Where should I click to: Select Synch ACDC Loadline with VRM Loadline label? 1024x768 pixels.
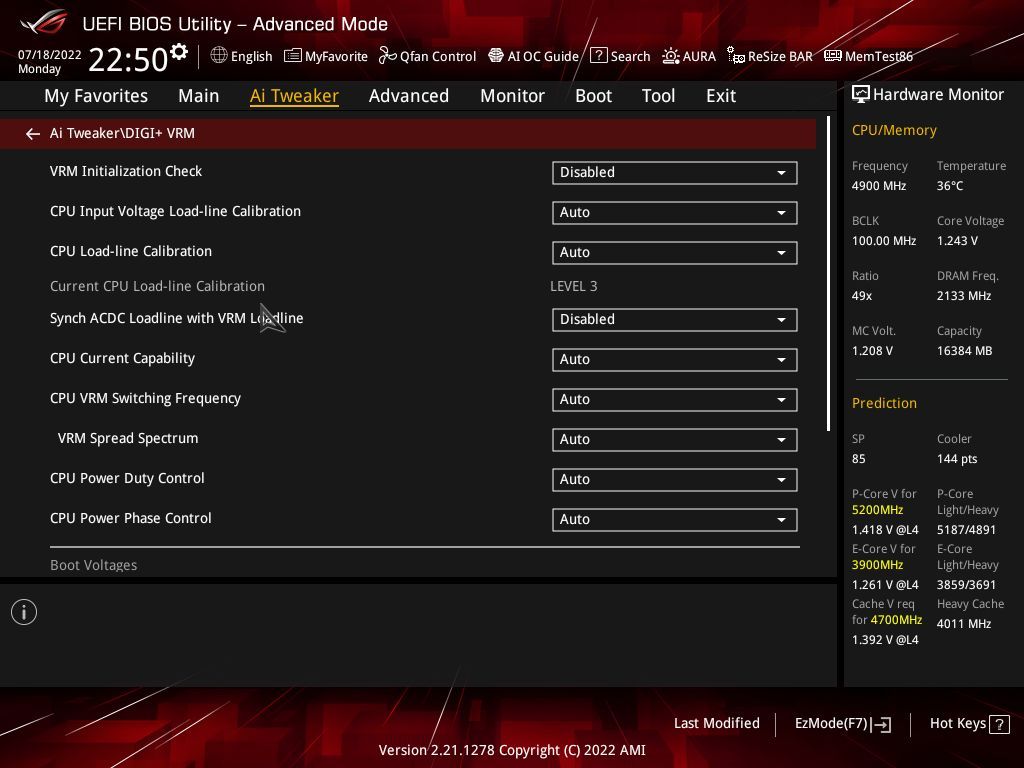coord(176,318)
